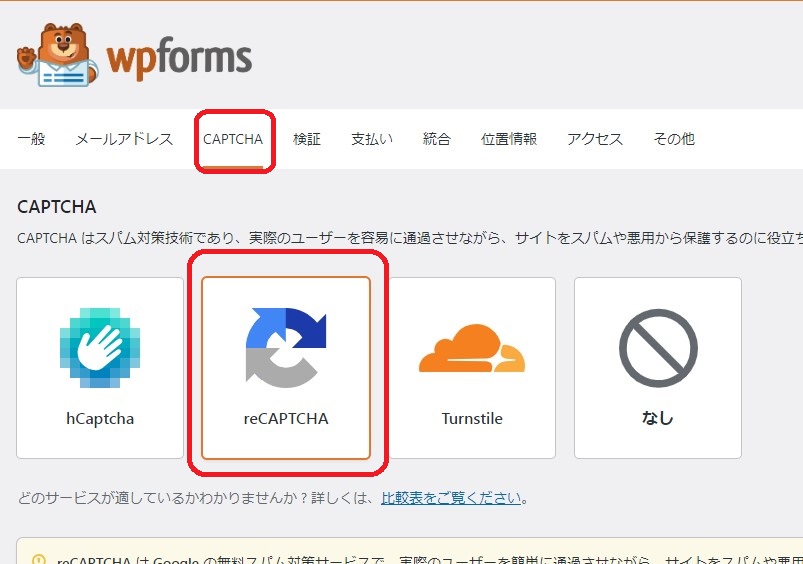803x564 pixels.
Task: Open the 比較表をご覧ください link
Action: point(451,497)
